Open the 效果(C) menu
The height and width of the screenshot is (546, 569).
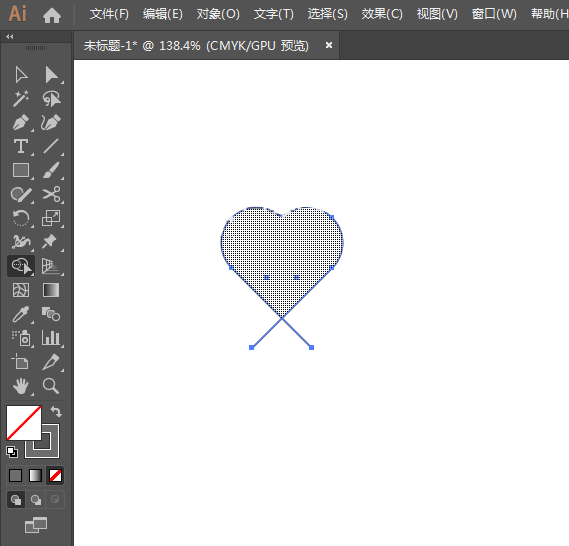382,15
